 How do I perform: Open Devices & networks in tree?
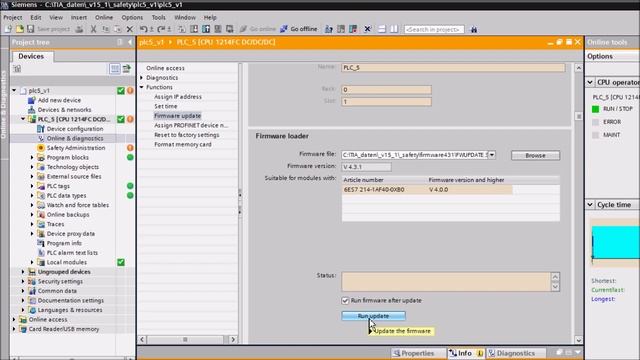click(x=64, y=110)
